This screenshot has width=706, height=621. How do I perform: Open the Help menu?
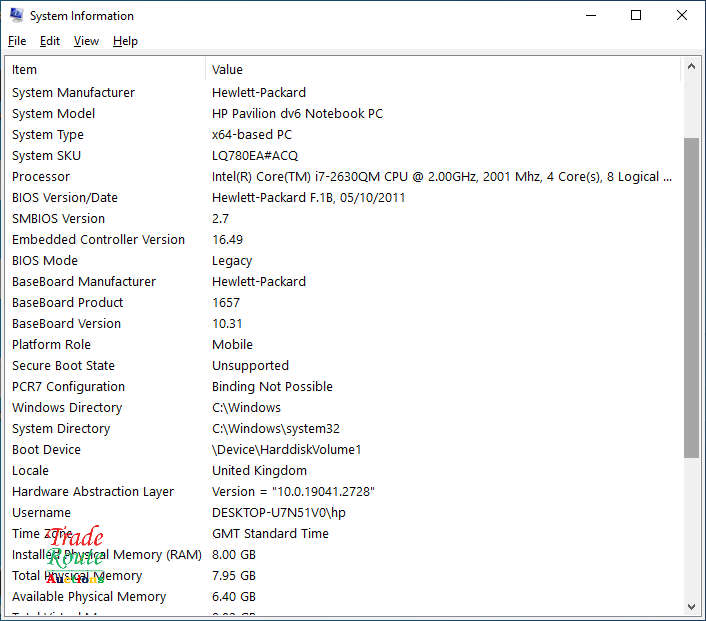pos(125,41)
